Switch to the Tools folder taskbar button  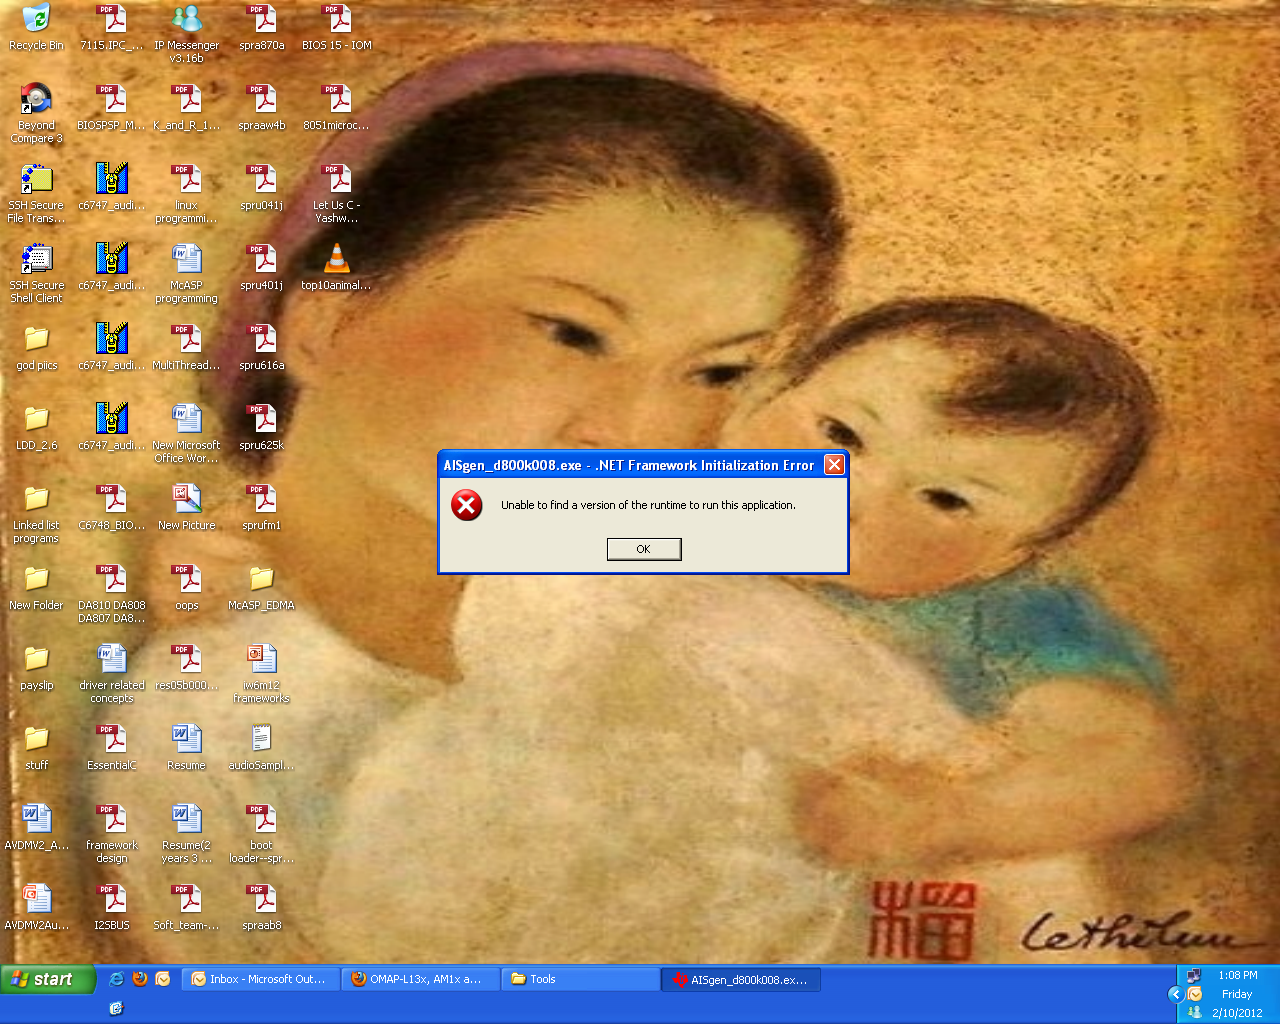581,979
